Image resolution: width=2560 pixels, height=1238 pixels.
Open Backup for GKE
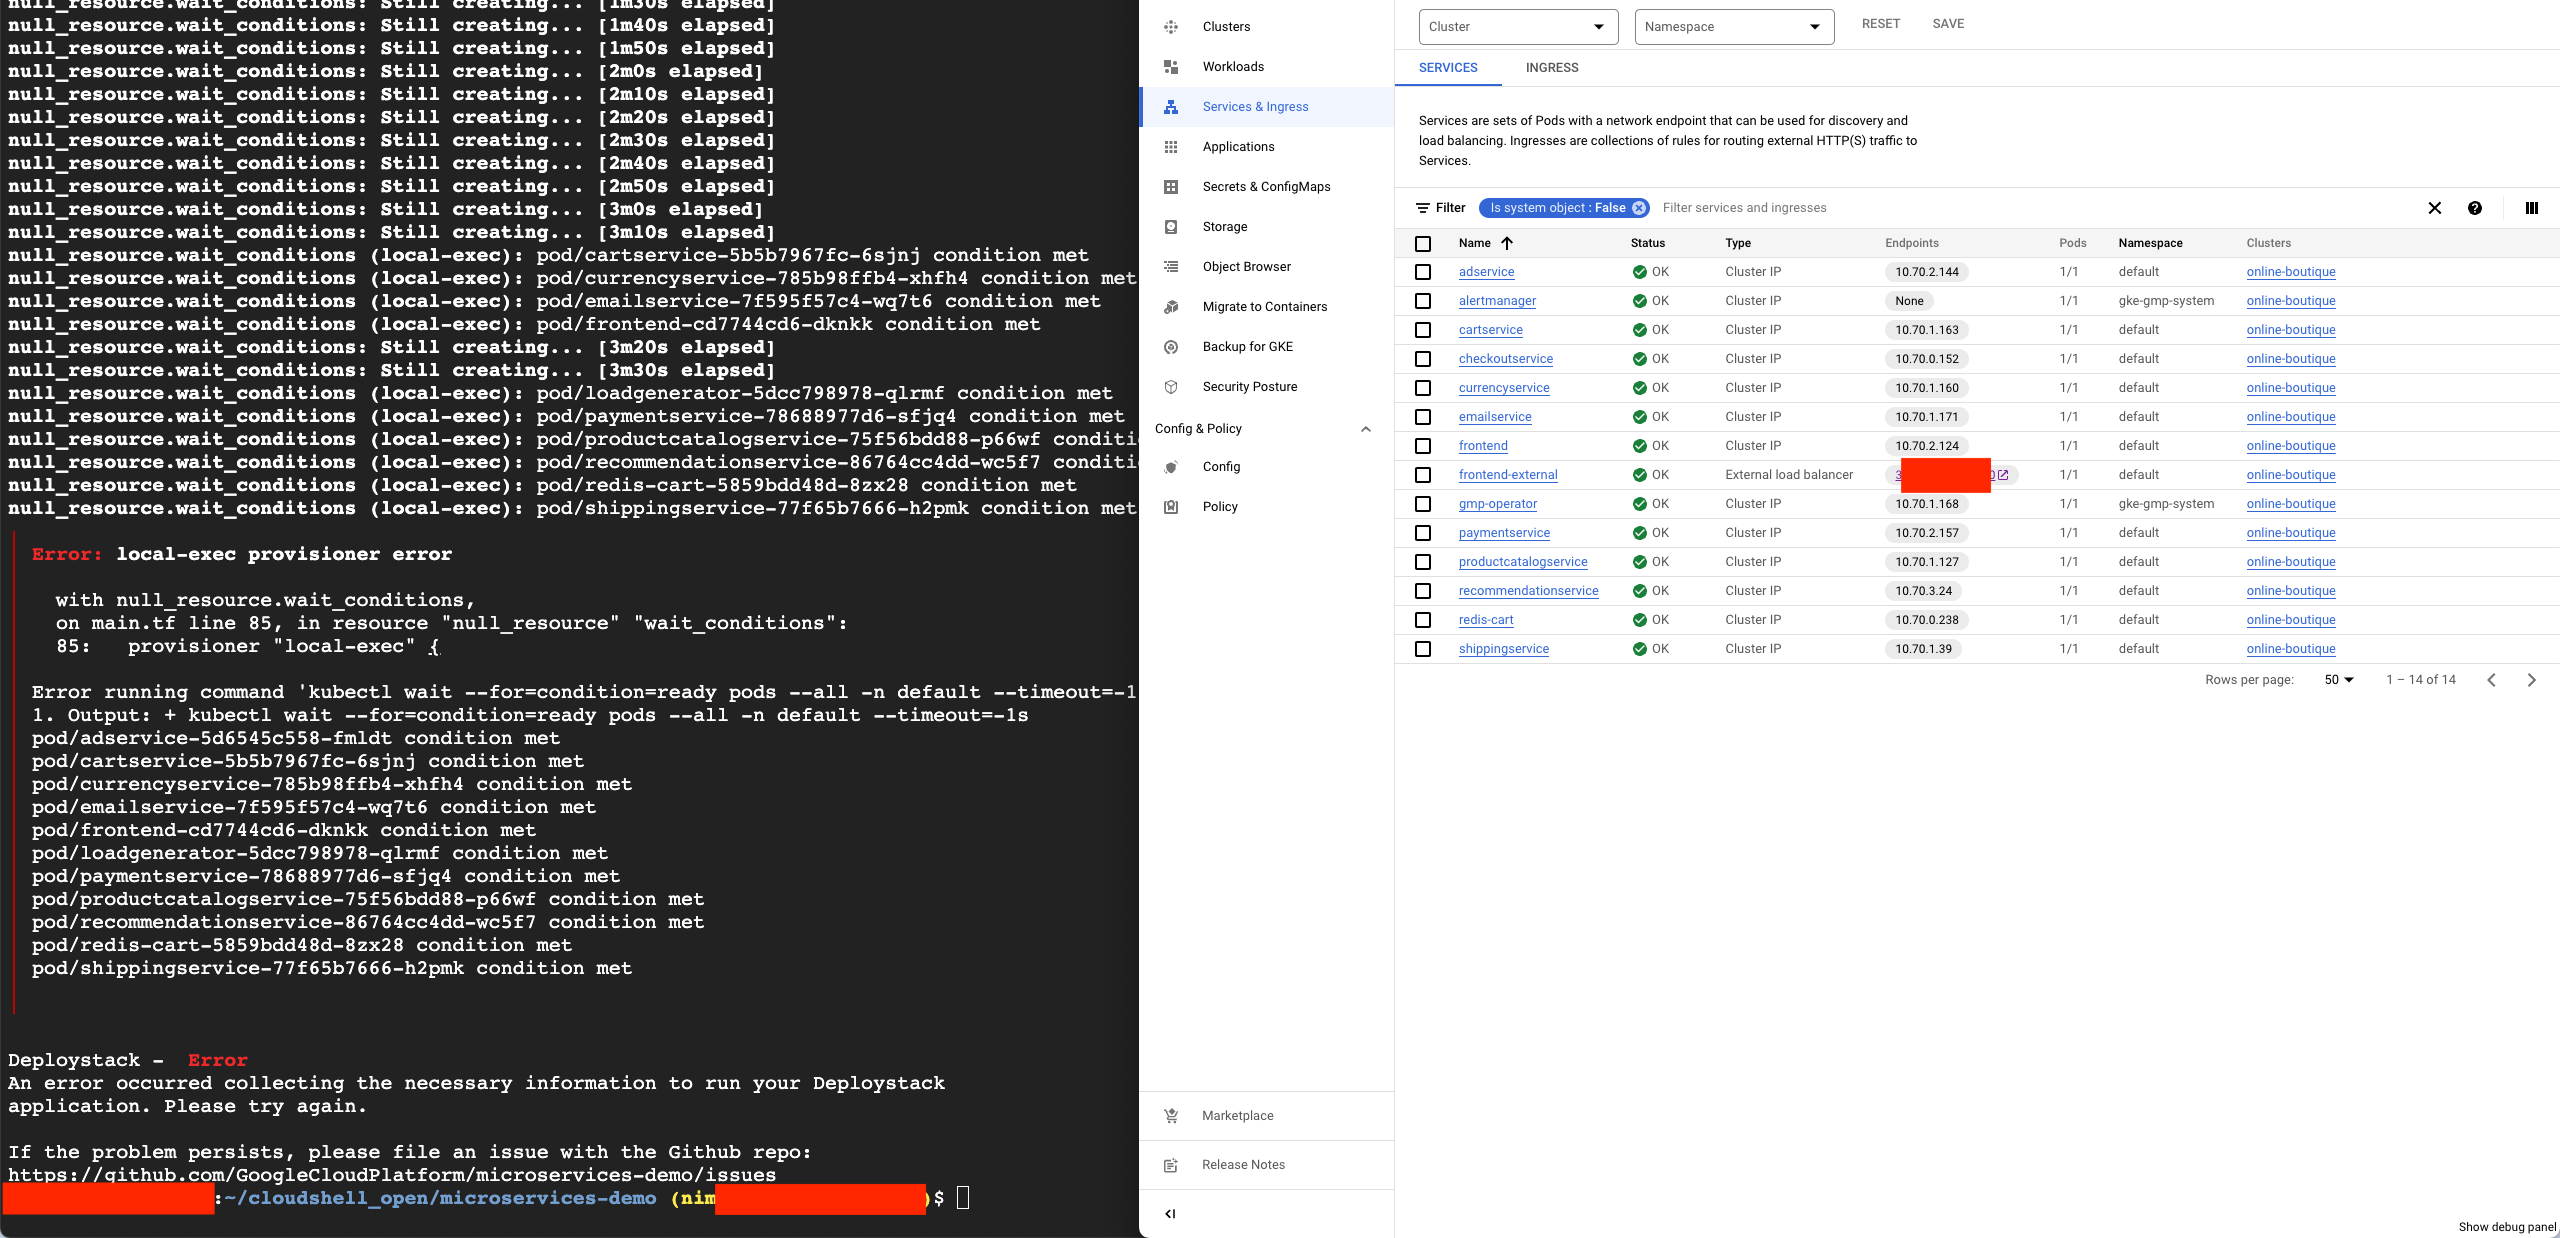click(1246, 346)
